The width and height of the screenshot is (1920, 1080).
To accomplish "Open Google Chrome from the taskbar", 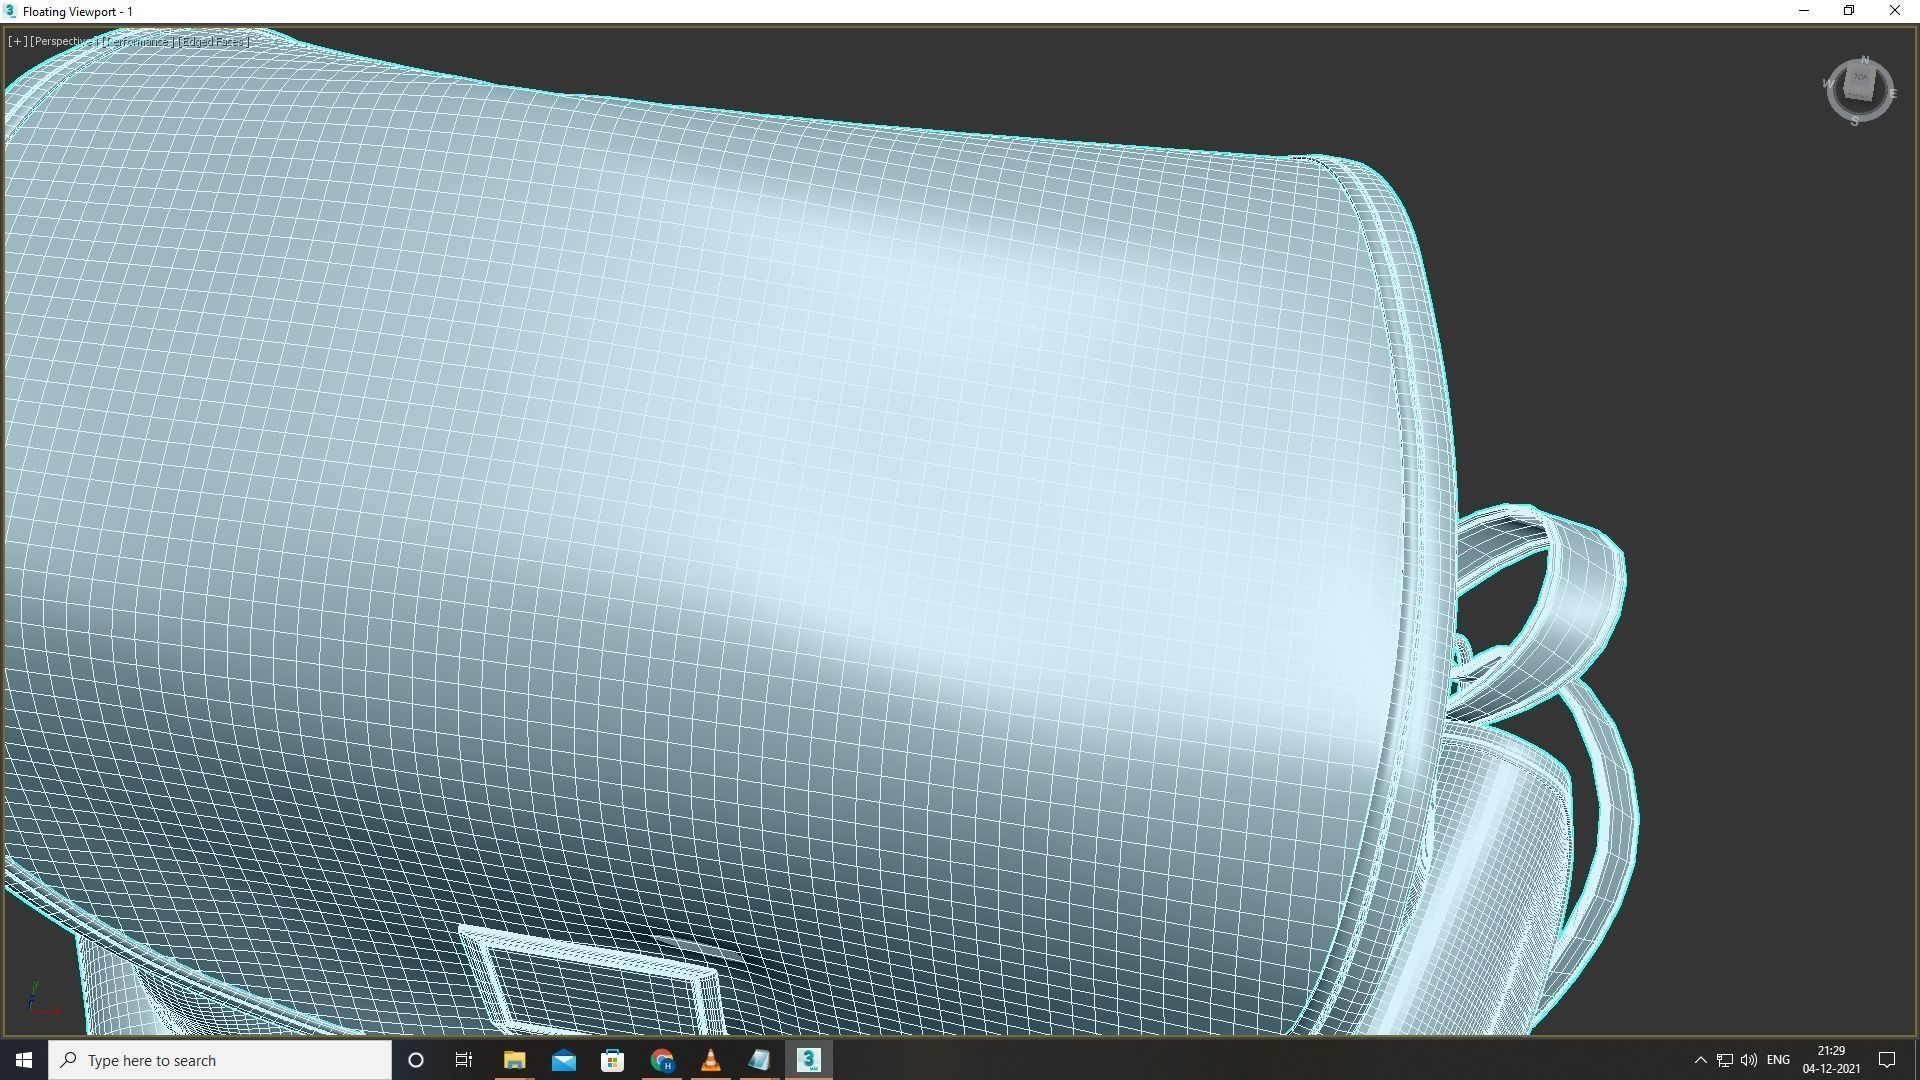I will point(661,1060).
